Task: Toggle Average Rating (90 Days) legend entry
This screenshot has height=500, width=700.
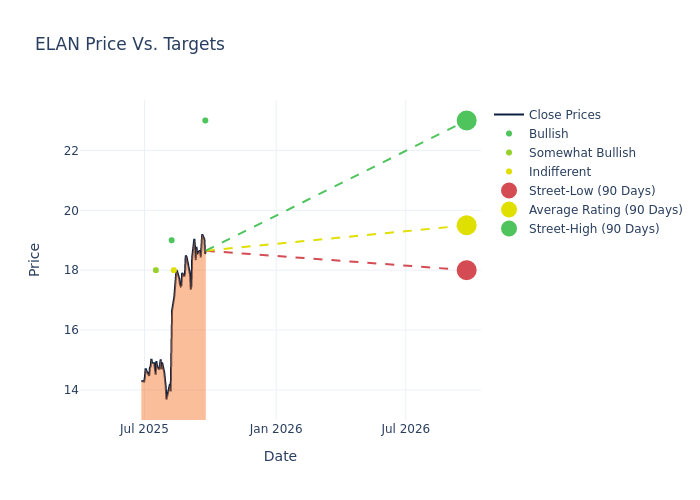Action: [x=605, y=210]
